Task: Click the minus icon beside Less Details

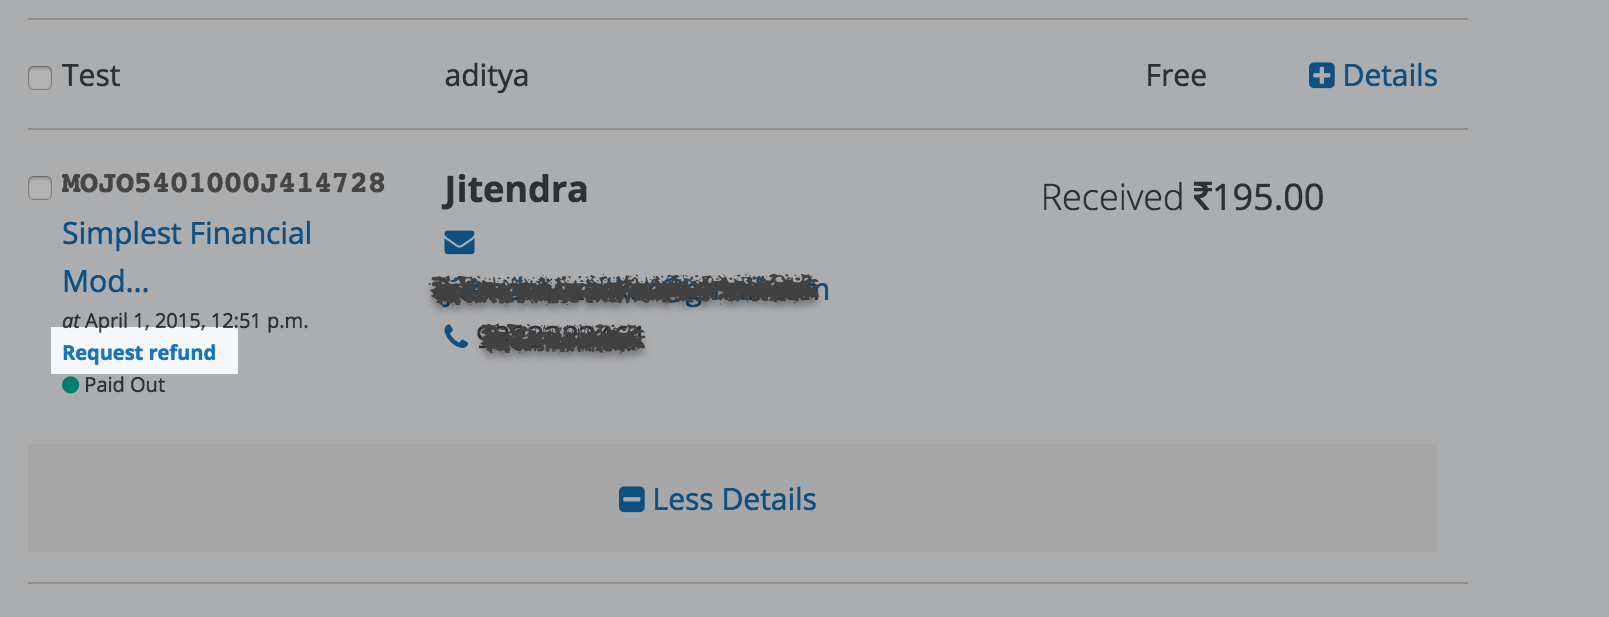Action: pos(631,499)
